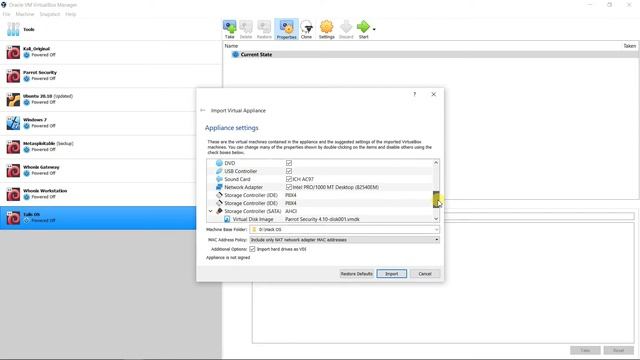Image resolution: width=640 pixels, height=360 pixels.
Task: Click the Taken column header
Action: 629,46
